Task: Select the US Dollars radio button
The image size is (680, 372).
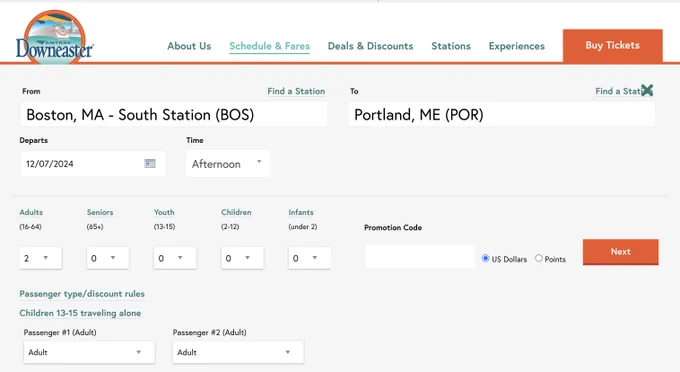Action: (x=485, y=258)
